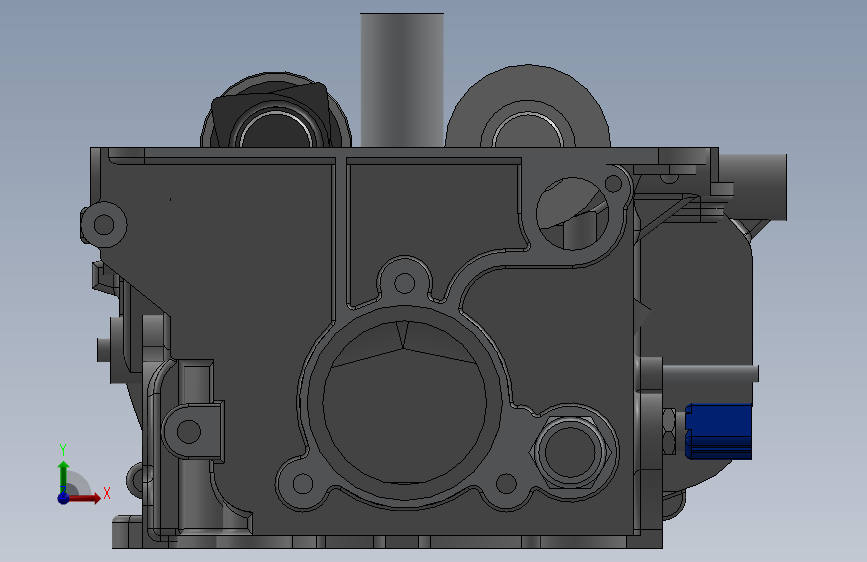The width and height of the screenshot is (867, 562).
Task: Select the blue component on the model's right side
Action: tap(718, 431)
